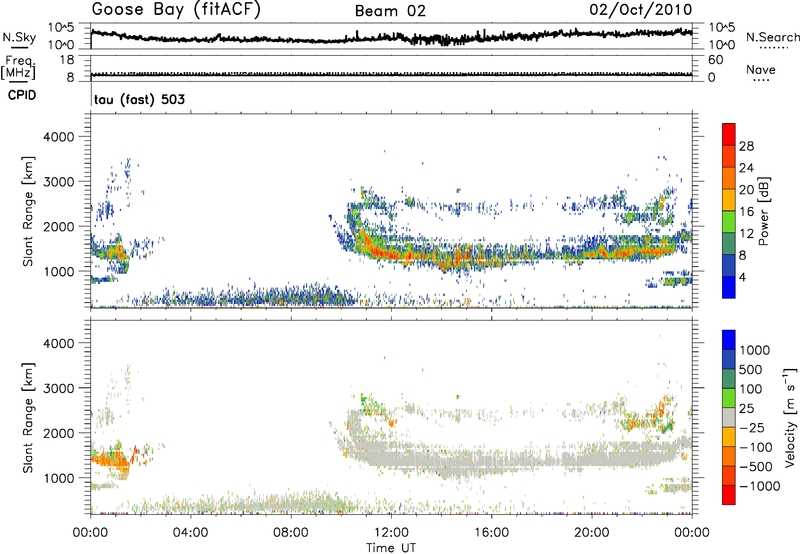Click the "−25" label on Velocity colorbar
Viewport: 800px width, 554px height.
coord(752,428)
